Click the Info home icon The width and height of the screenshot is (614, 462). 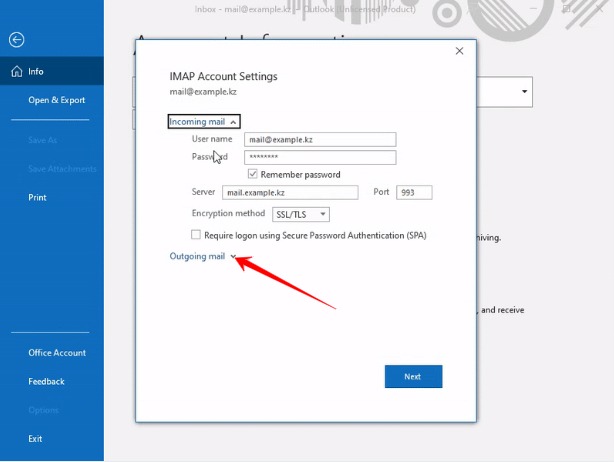click(x=17, y=71)
